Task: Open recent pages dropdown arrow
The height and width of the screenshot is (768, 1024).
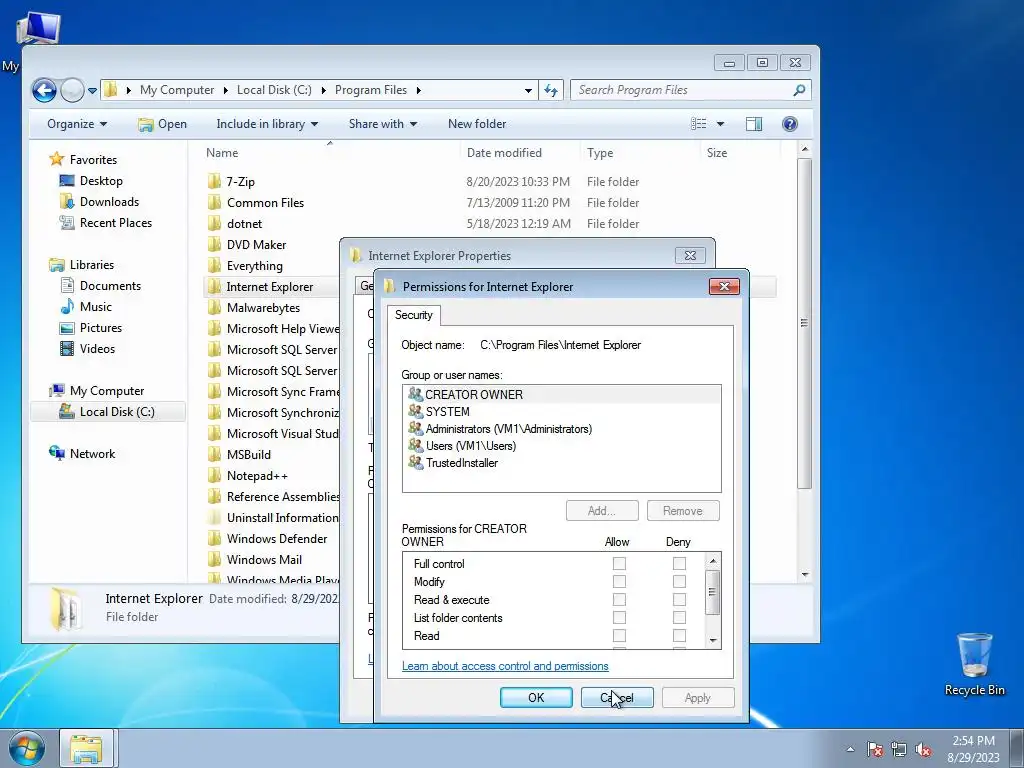Action: (92, 91)
